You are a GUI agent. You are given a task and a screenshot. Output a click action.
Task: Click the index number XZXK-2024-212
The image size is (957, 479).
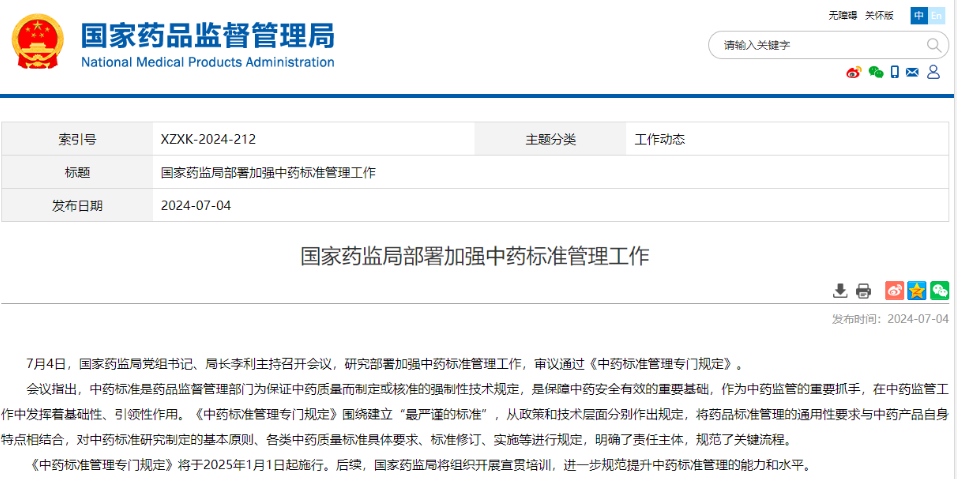tap(215, 139)
